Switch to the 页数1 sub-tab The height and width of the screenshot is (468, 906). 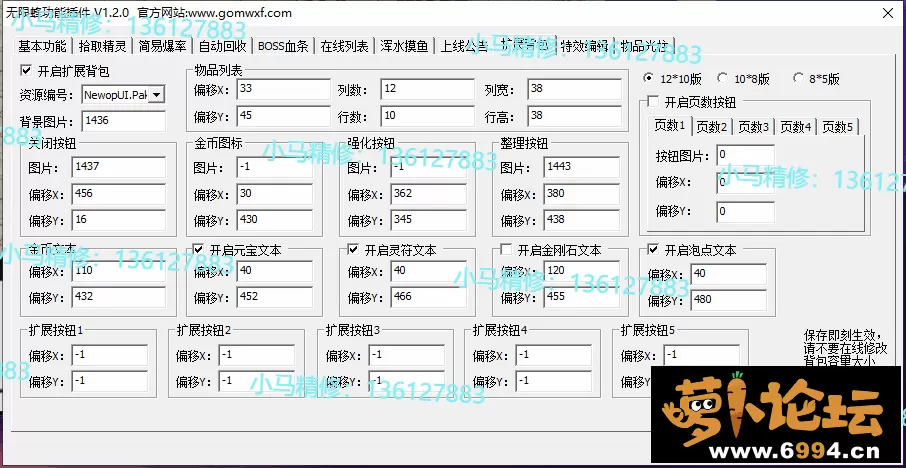[x=669, y=126]
